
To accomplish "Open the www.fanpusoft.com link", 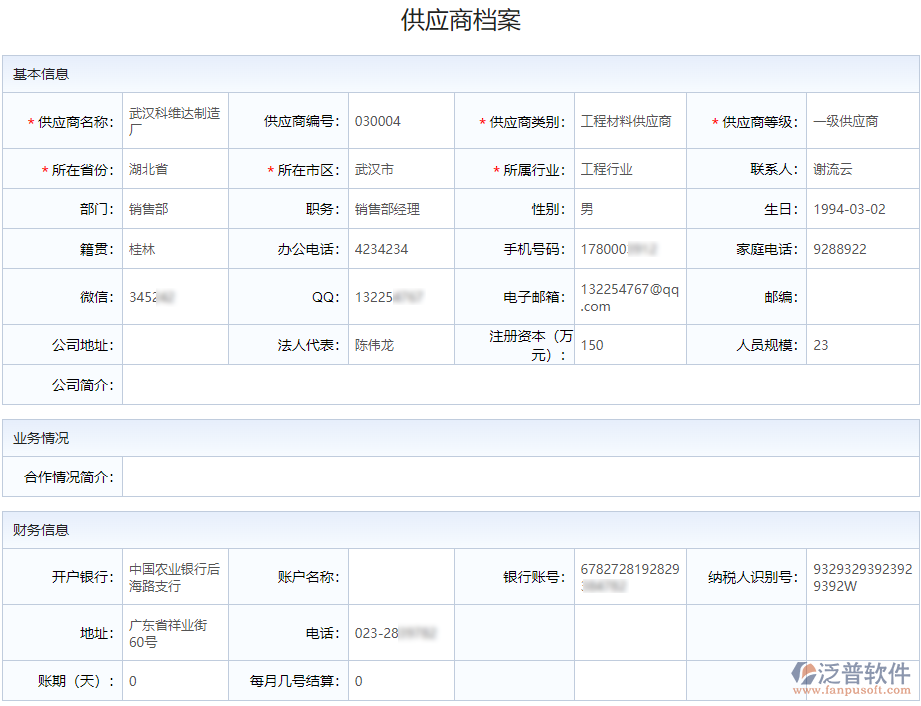I will (x=849, y=690).
